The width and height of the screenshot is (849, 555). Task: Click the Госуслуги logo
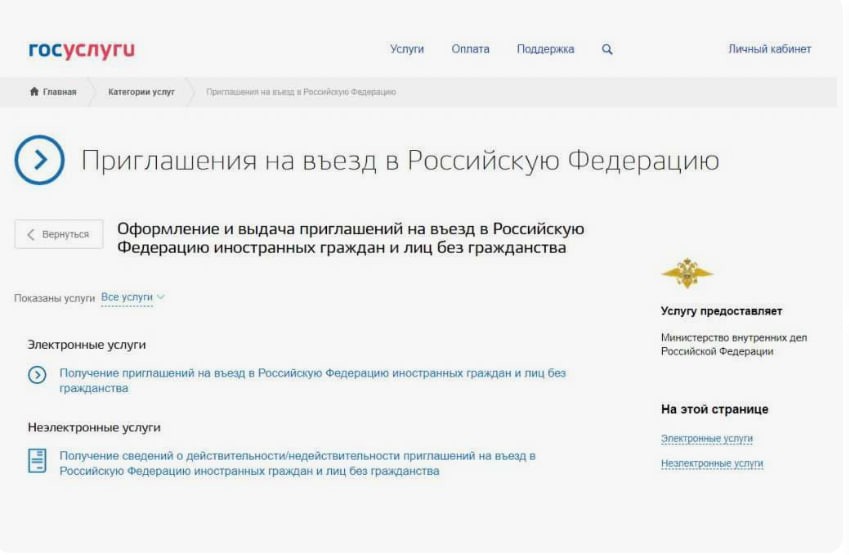(81, 50)
